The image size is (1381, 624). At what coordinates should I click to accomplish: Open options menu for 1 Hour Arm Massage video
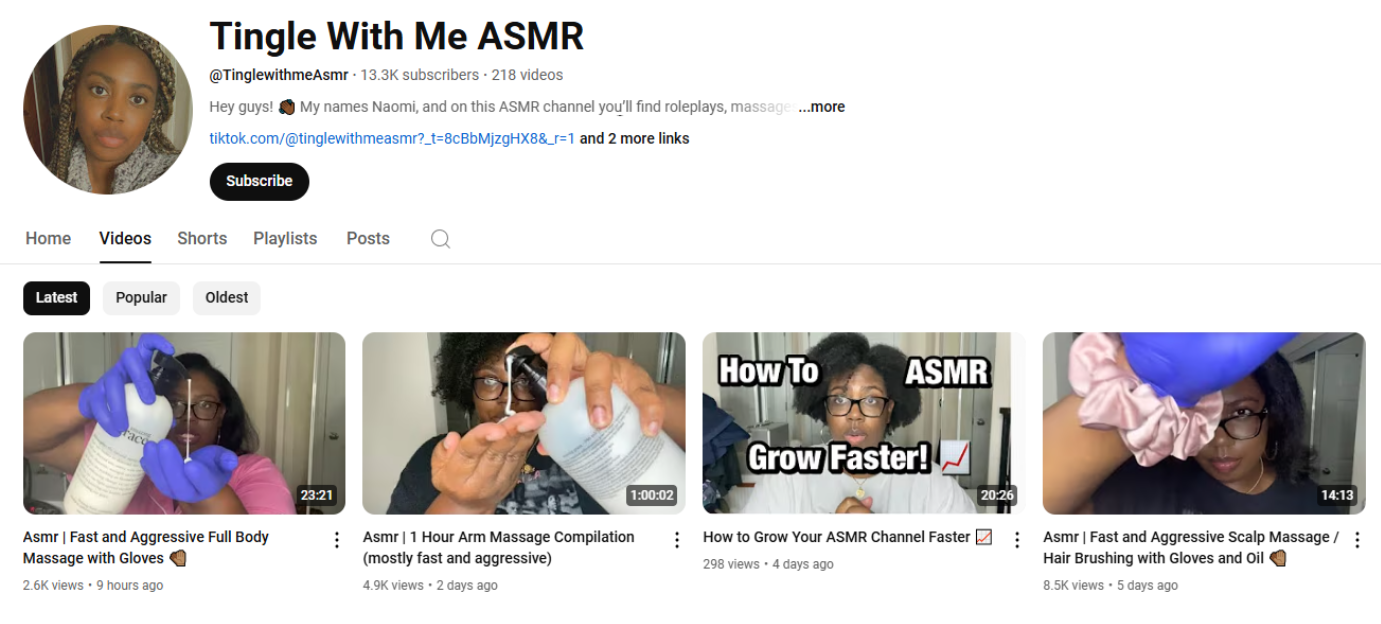pyautogui.click(x=677, y=540)
